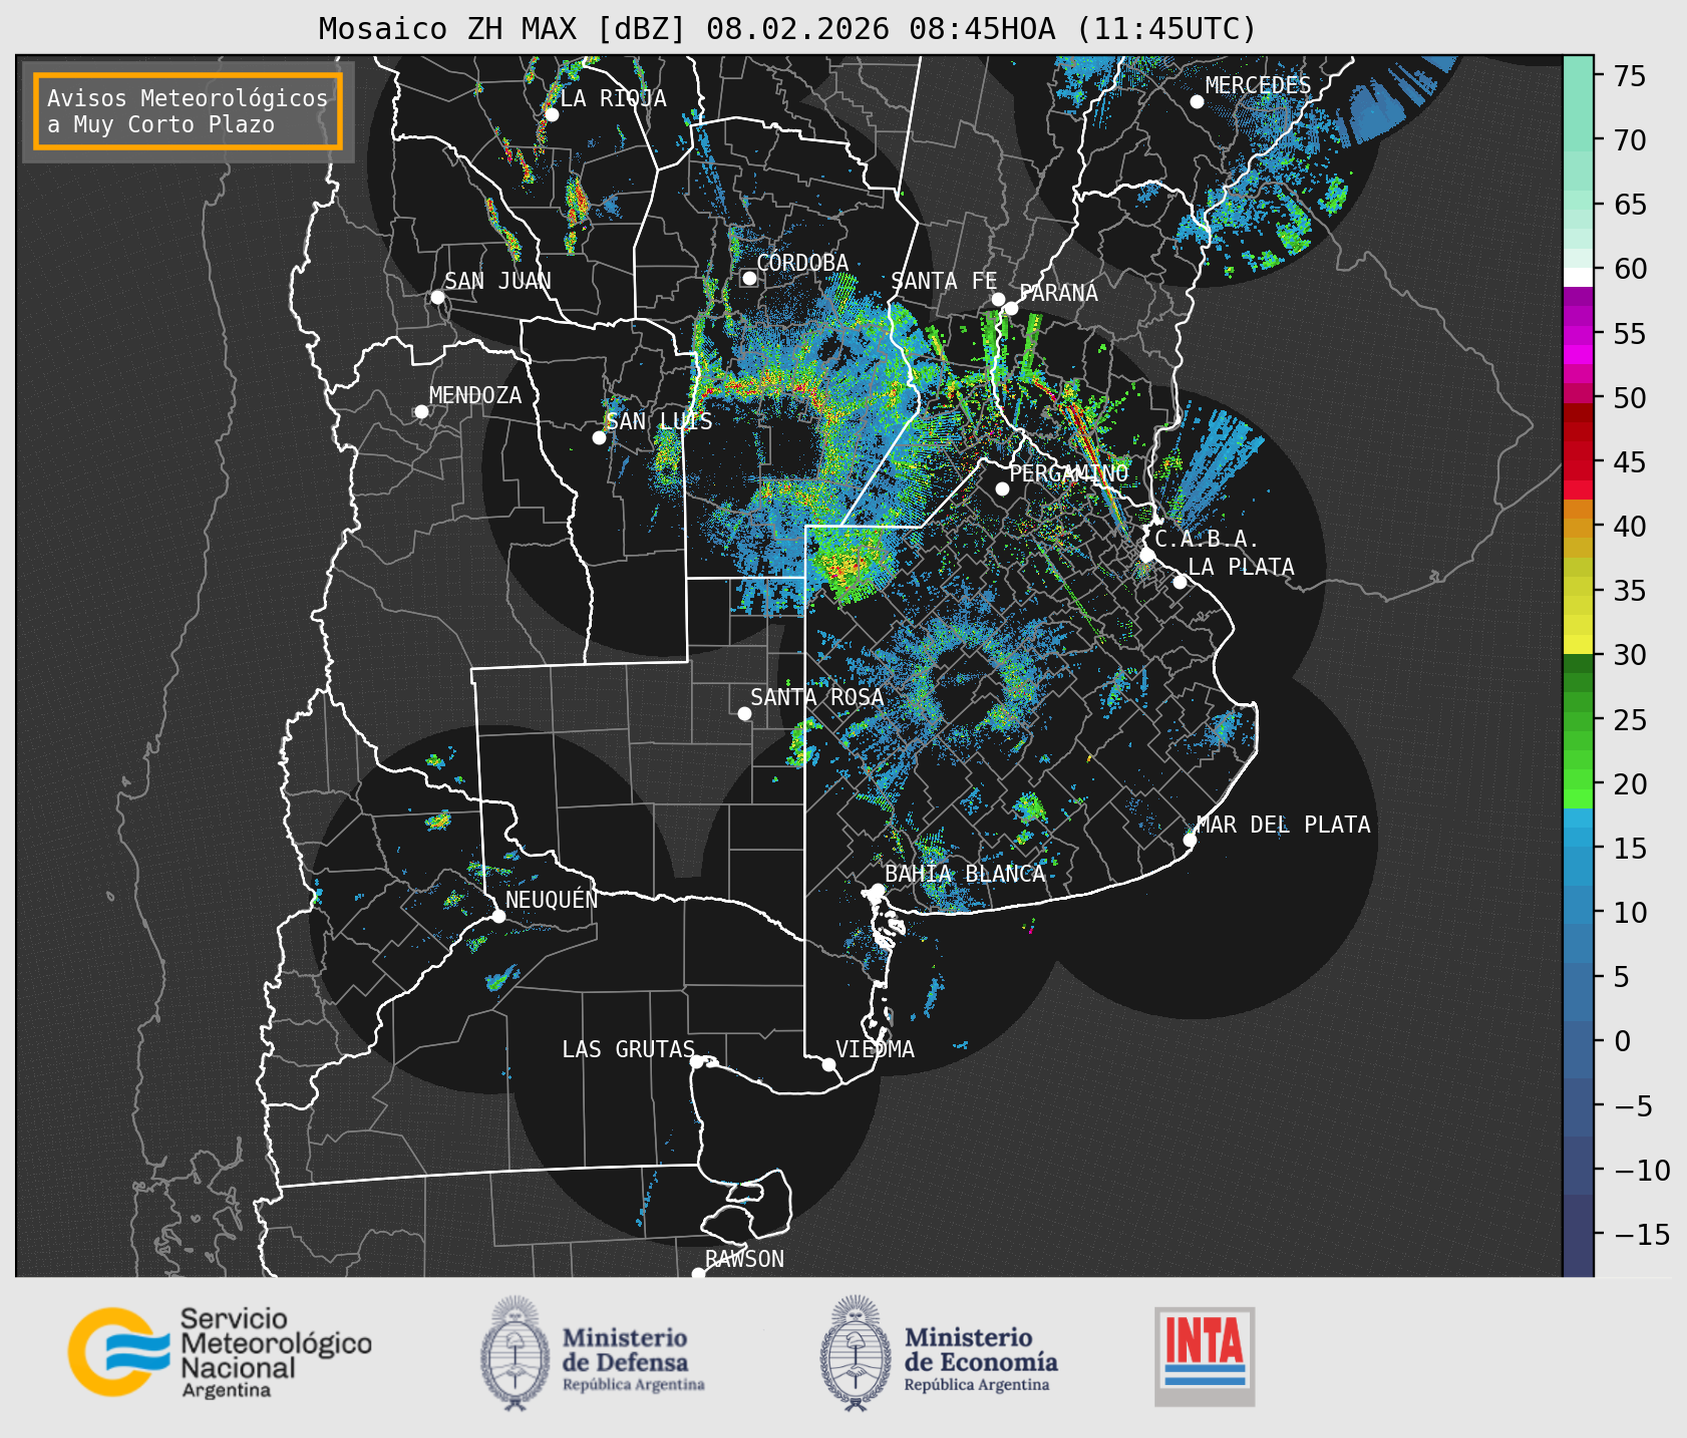The width and height of the screenshot is (1687, 1438).
Task: Click the red INTA logo
Action: (1204, 1355)
